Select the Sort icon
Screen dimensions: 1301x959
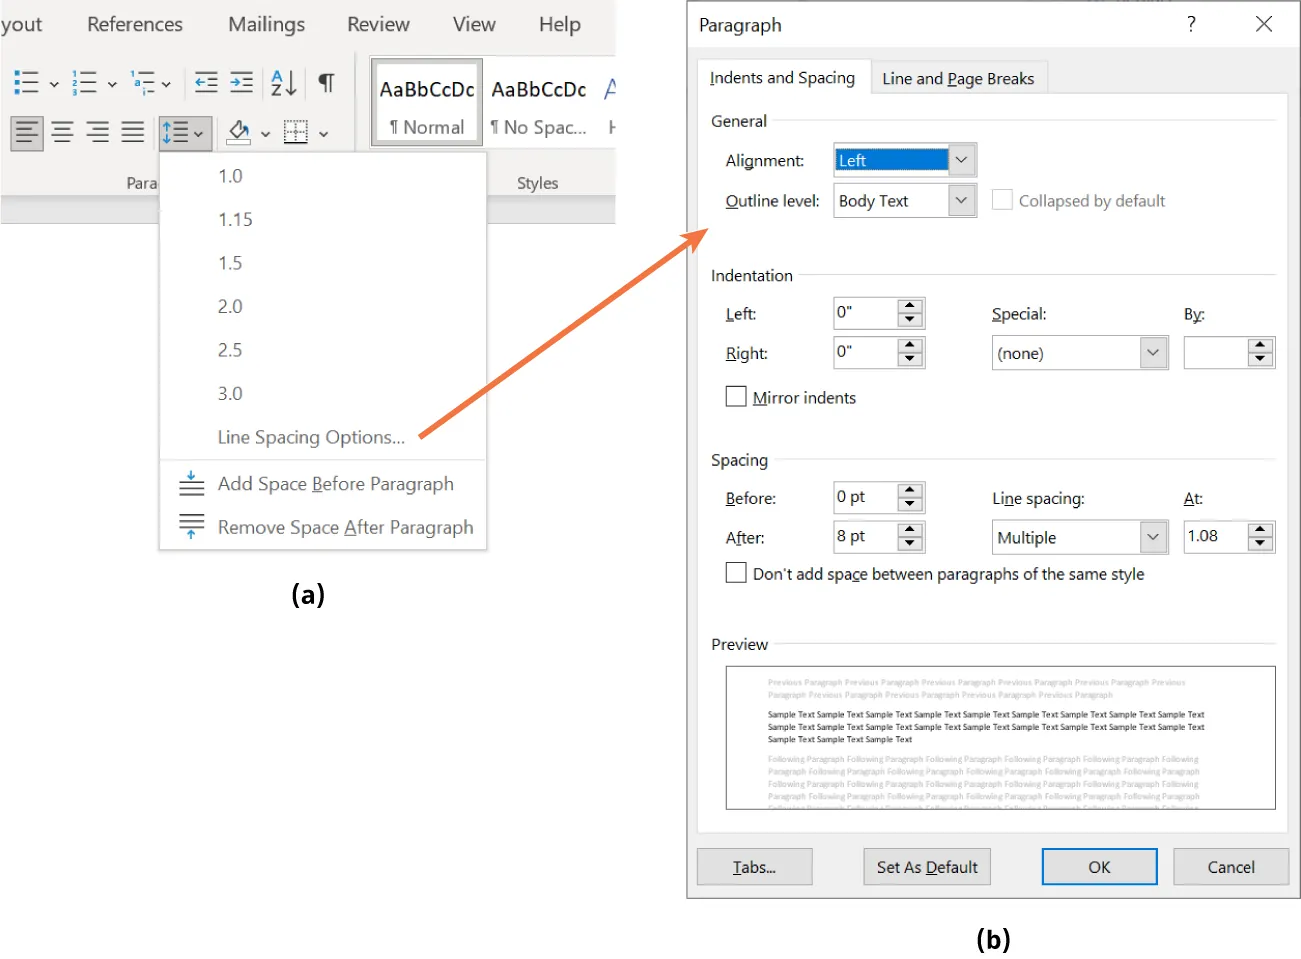tap(283, 82)
